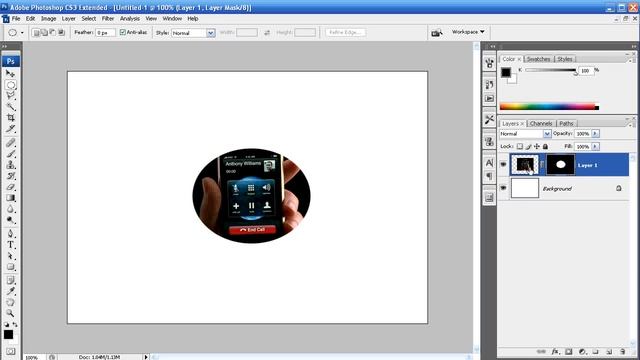Select the Brush tool
The height and width of the screenshot is (360, 640).
pos(11,154)
